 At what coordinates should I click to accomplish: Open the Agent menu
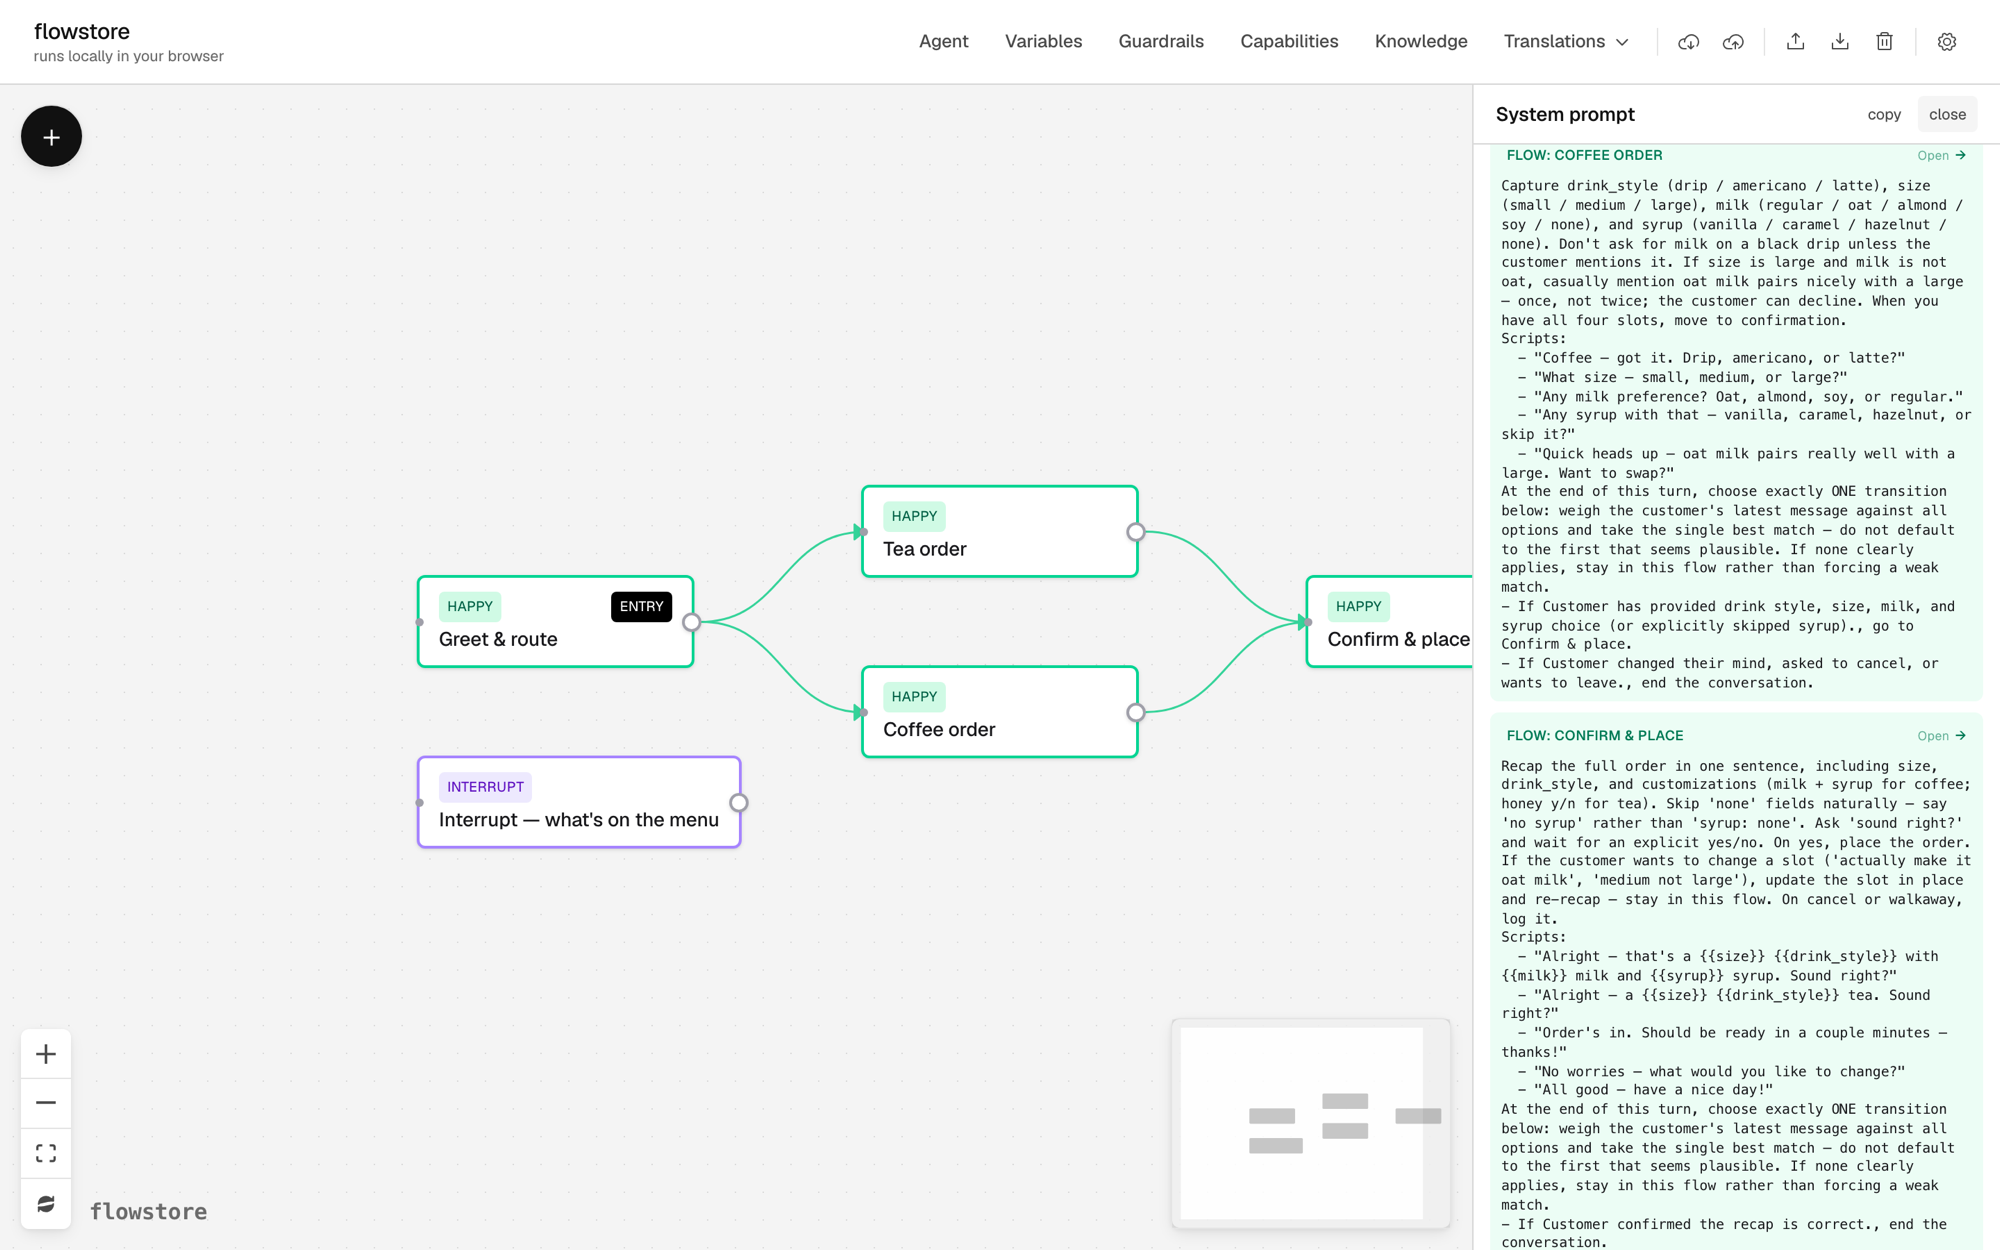943,42
